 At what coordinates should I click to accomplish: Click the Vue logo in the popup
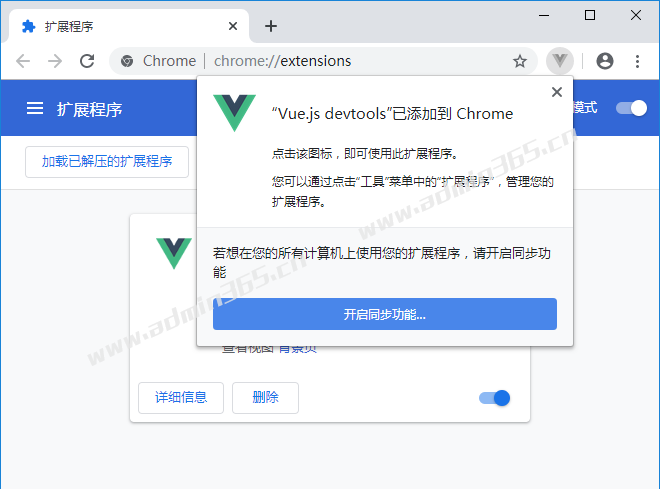(x=234, y=113)
